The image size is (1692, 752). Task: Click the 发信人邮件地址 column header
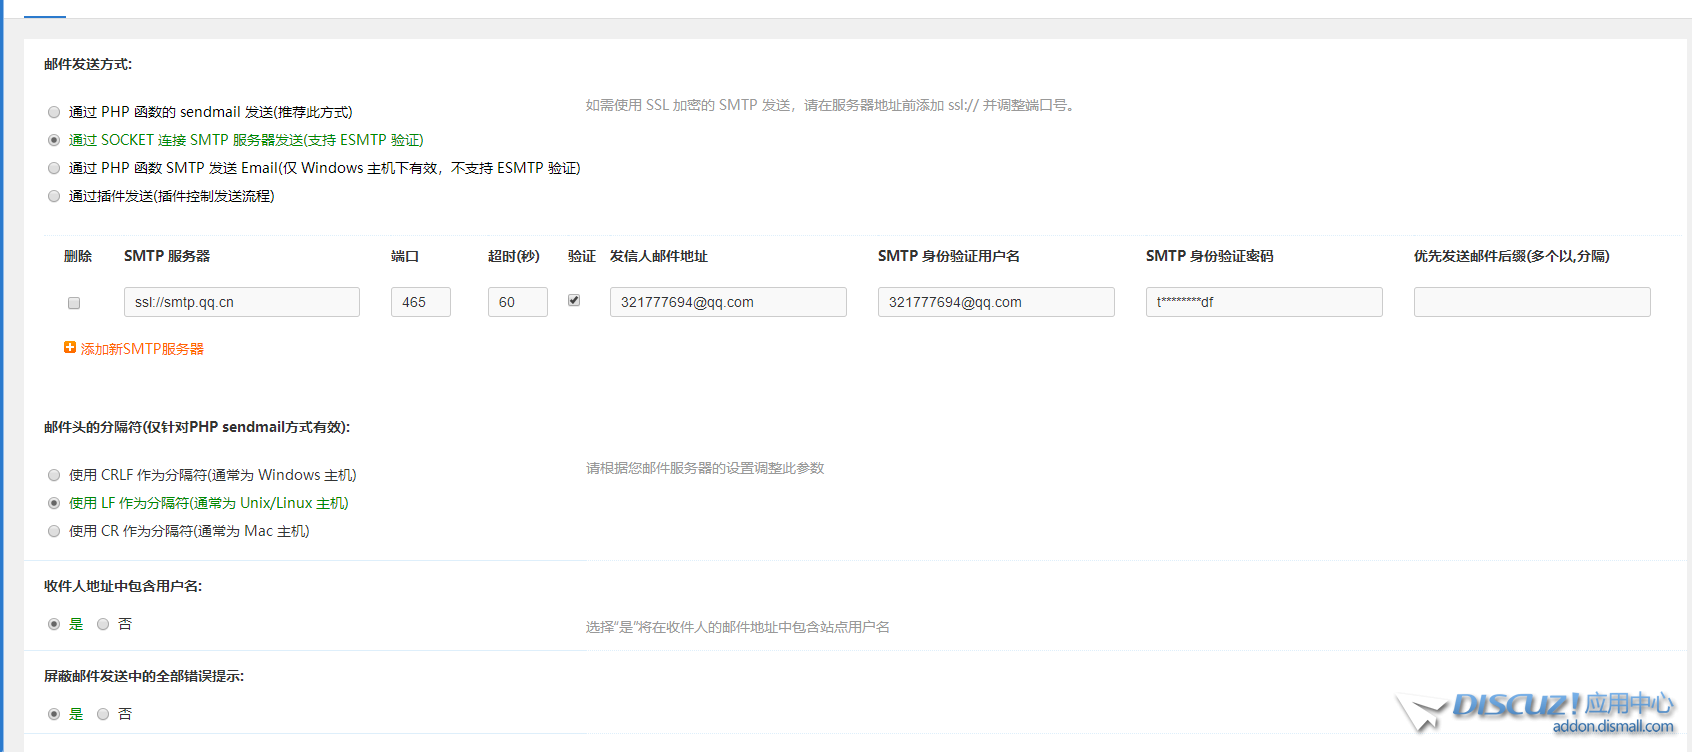659,256
